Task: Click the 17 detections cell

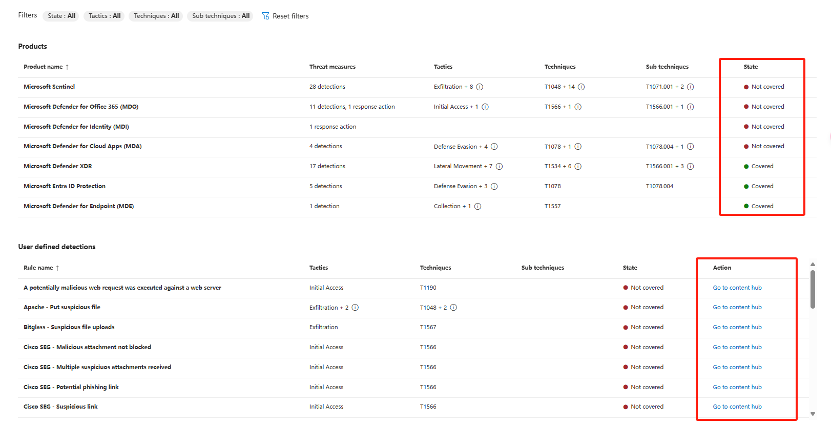Action: coord(327,167)
